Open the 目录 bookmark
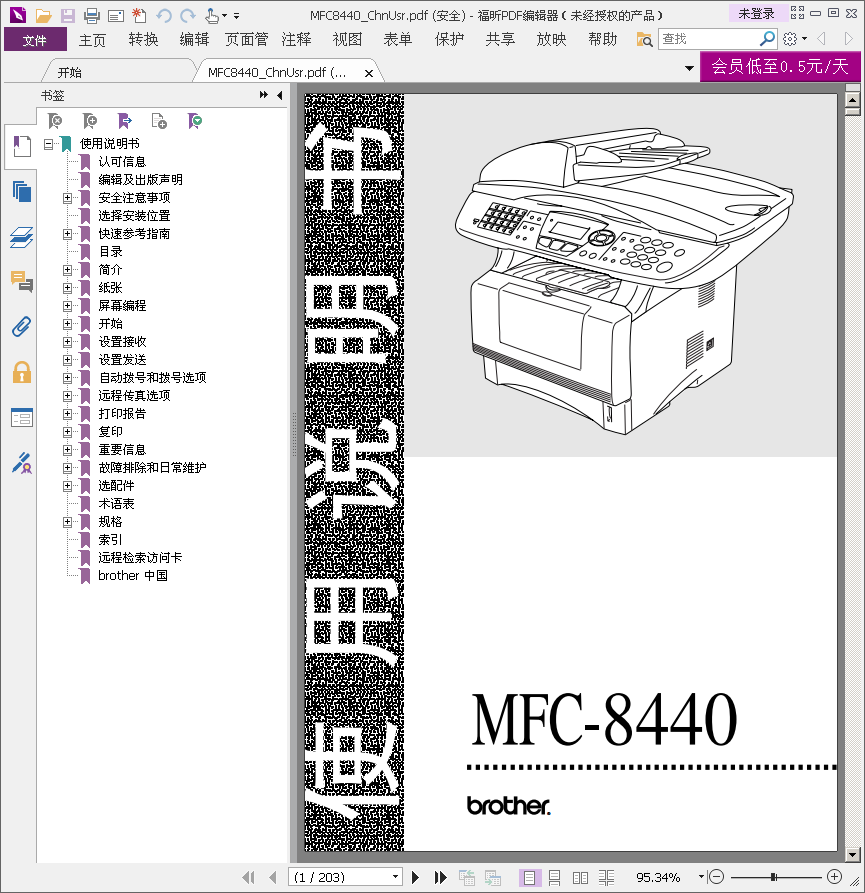Screen dimensions: 865x893 [111, 252]
